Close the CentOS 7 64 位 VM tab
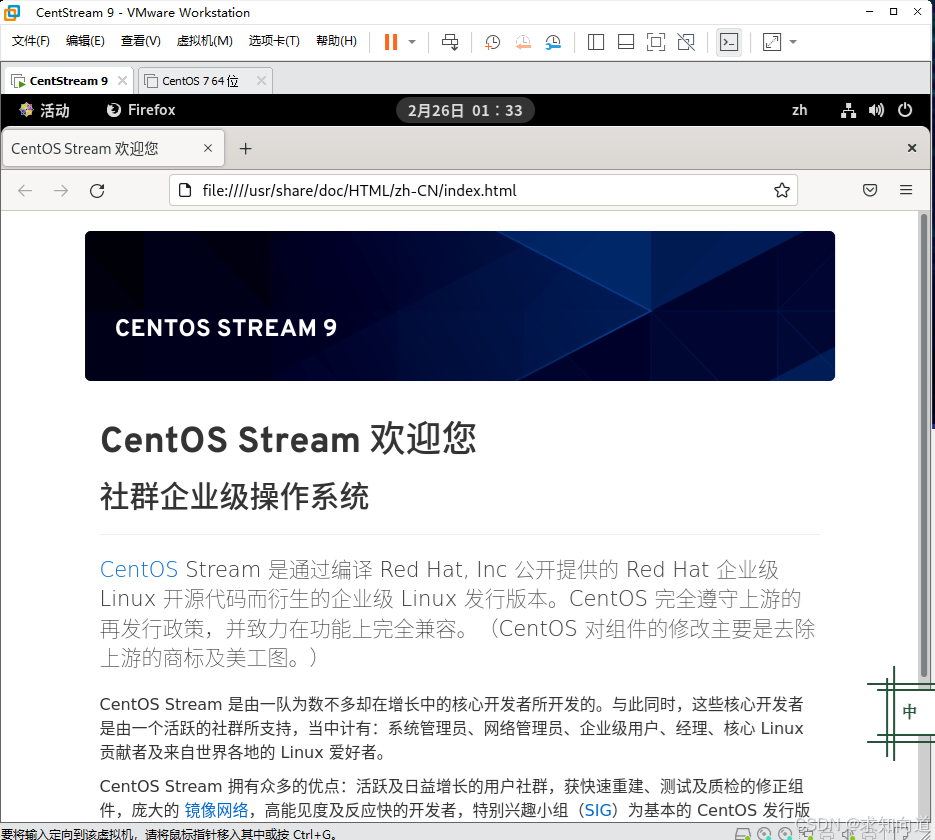Viewport: 935px width, 840px height. click(261, 80)
